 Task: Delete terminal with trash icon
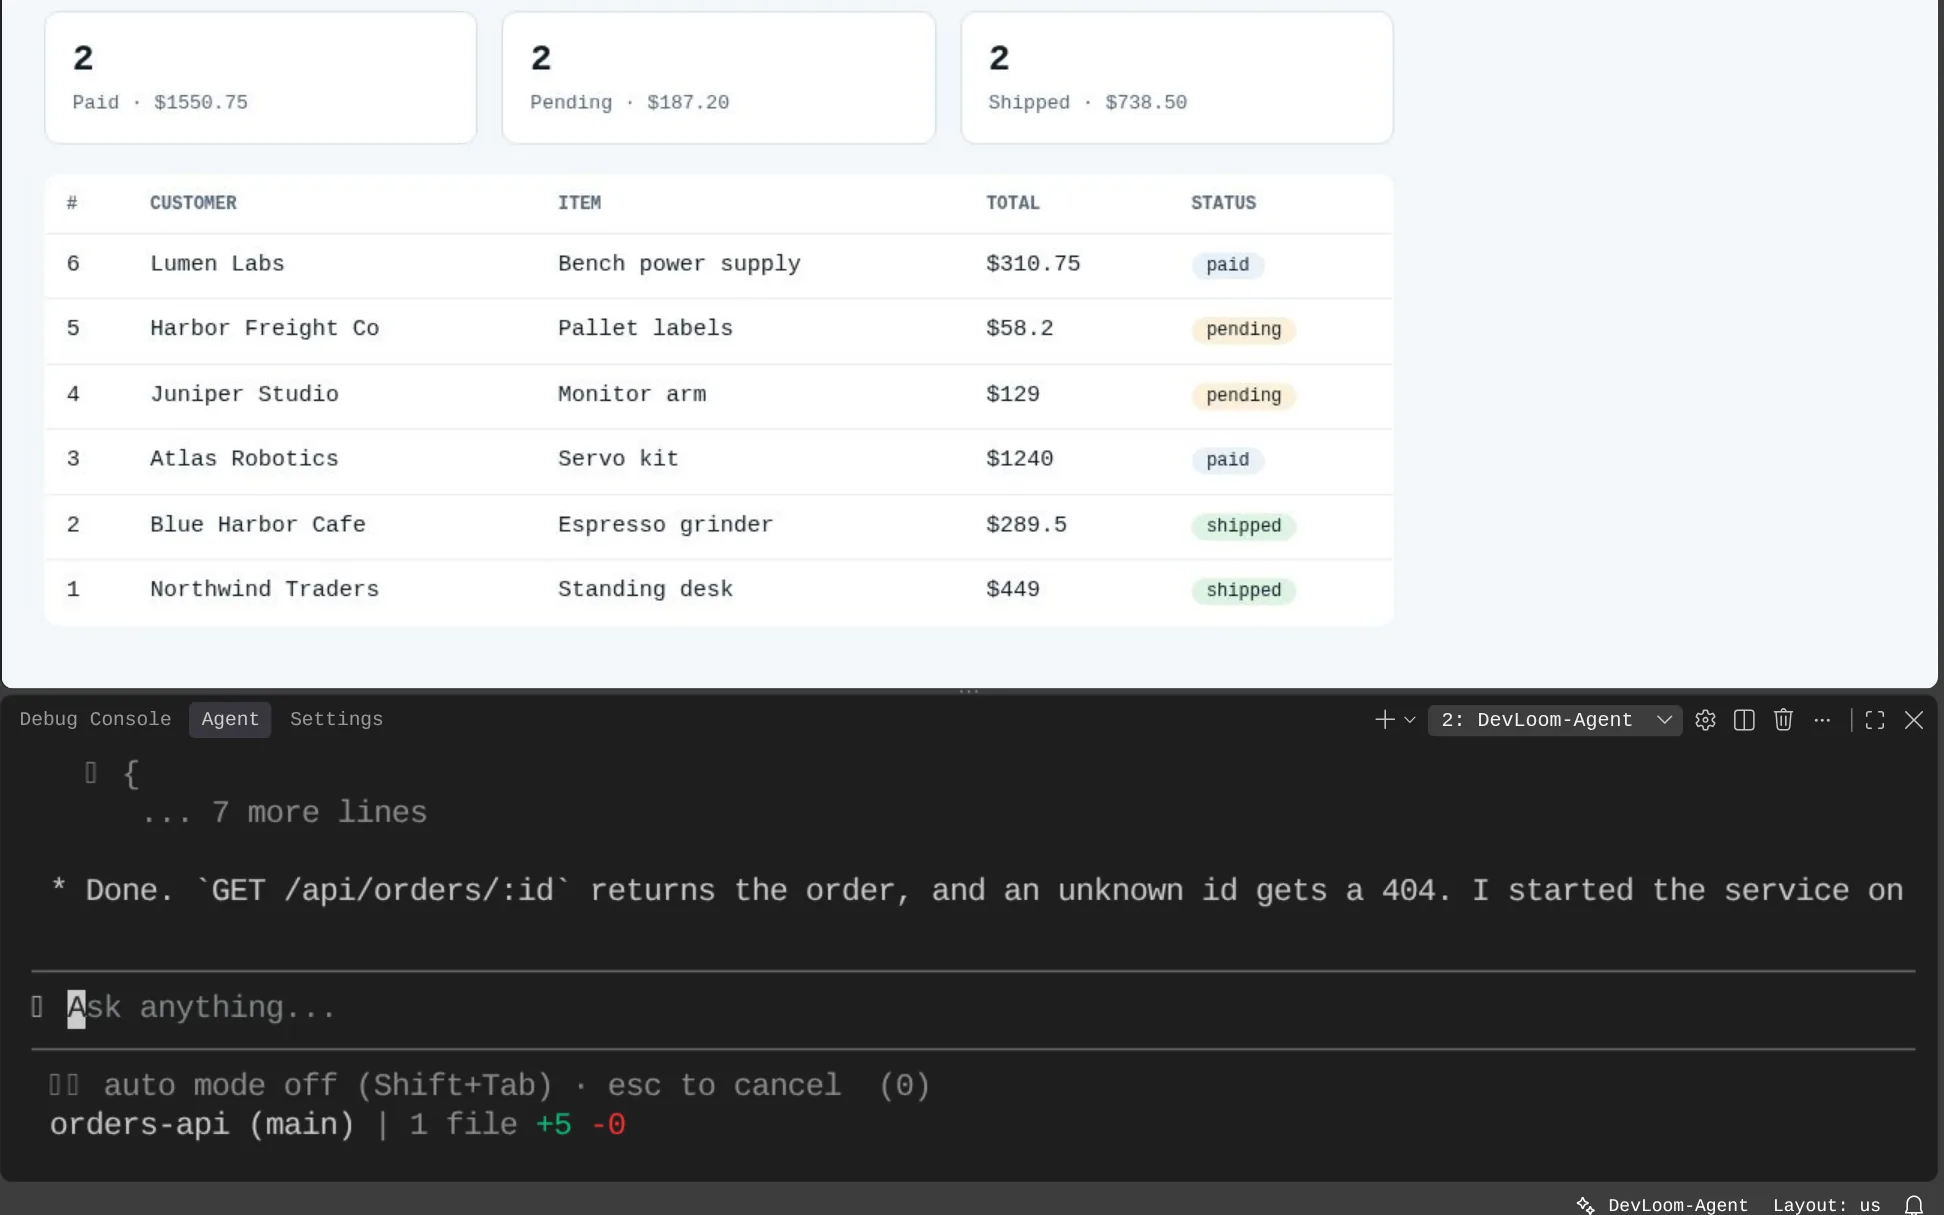1783,720
